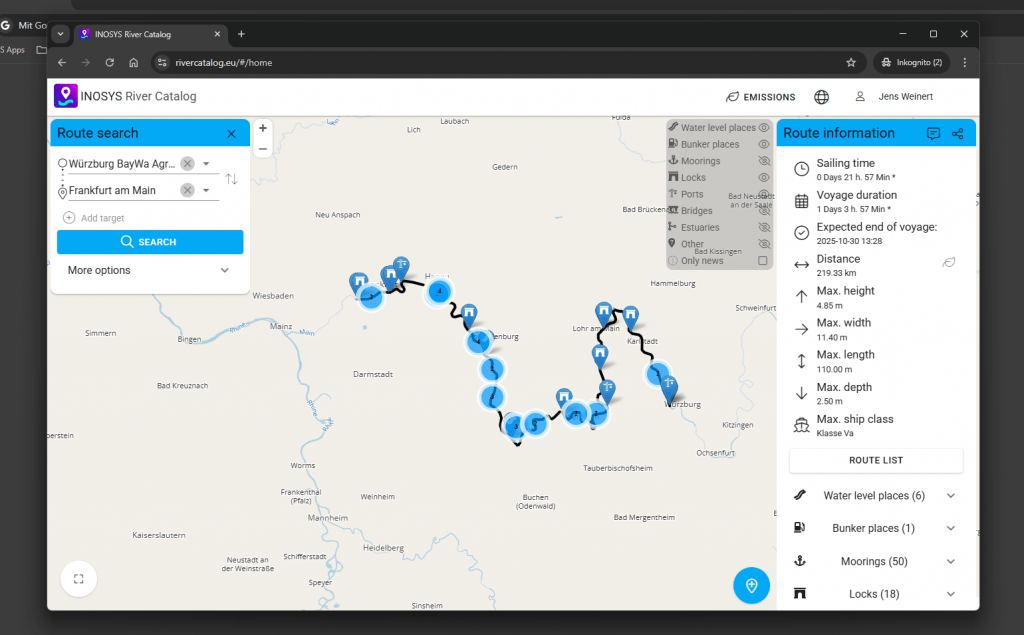Expand Water level places (6) list
Image resolution: width=1024 pixels, height=635 pixels.
click(x=949, y=496)
